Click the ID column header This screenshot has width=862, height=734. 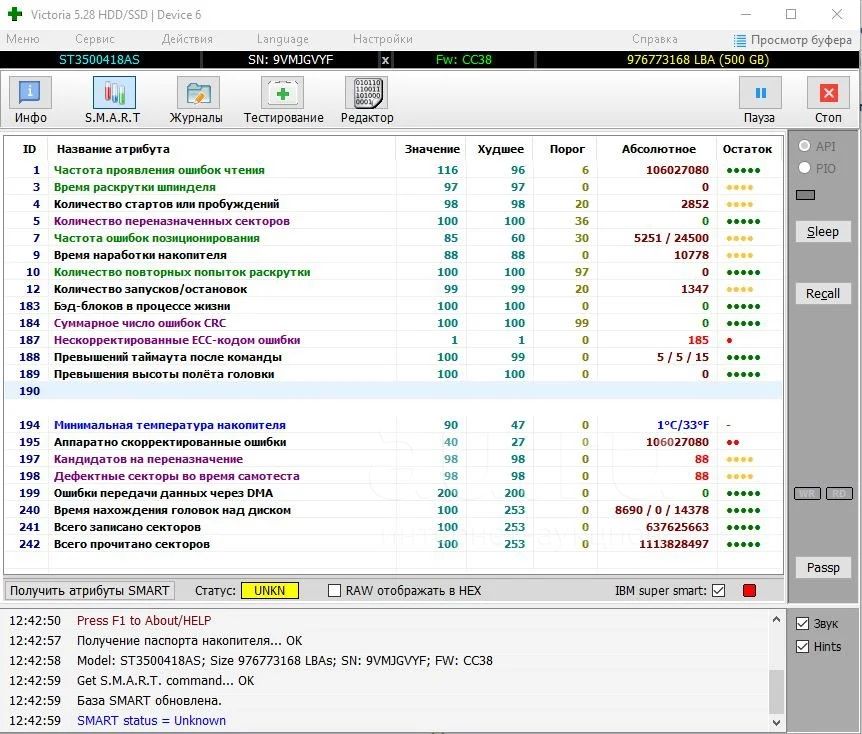[x=29, y=149]
